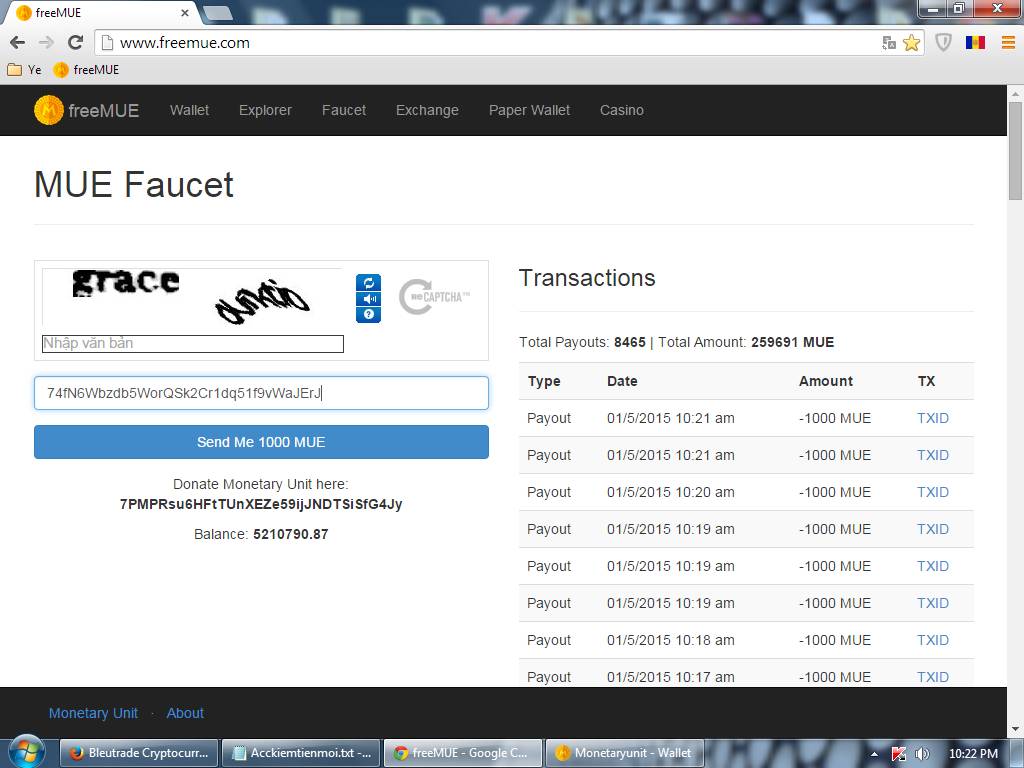Click the captcha text input field
Screen dimensions: 1024x768
(x=193, y=344)
